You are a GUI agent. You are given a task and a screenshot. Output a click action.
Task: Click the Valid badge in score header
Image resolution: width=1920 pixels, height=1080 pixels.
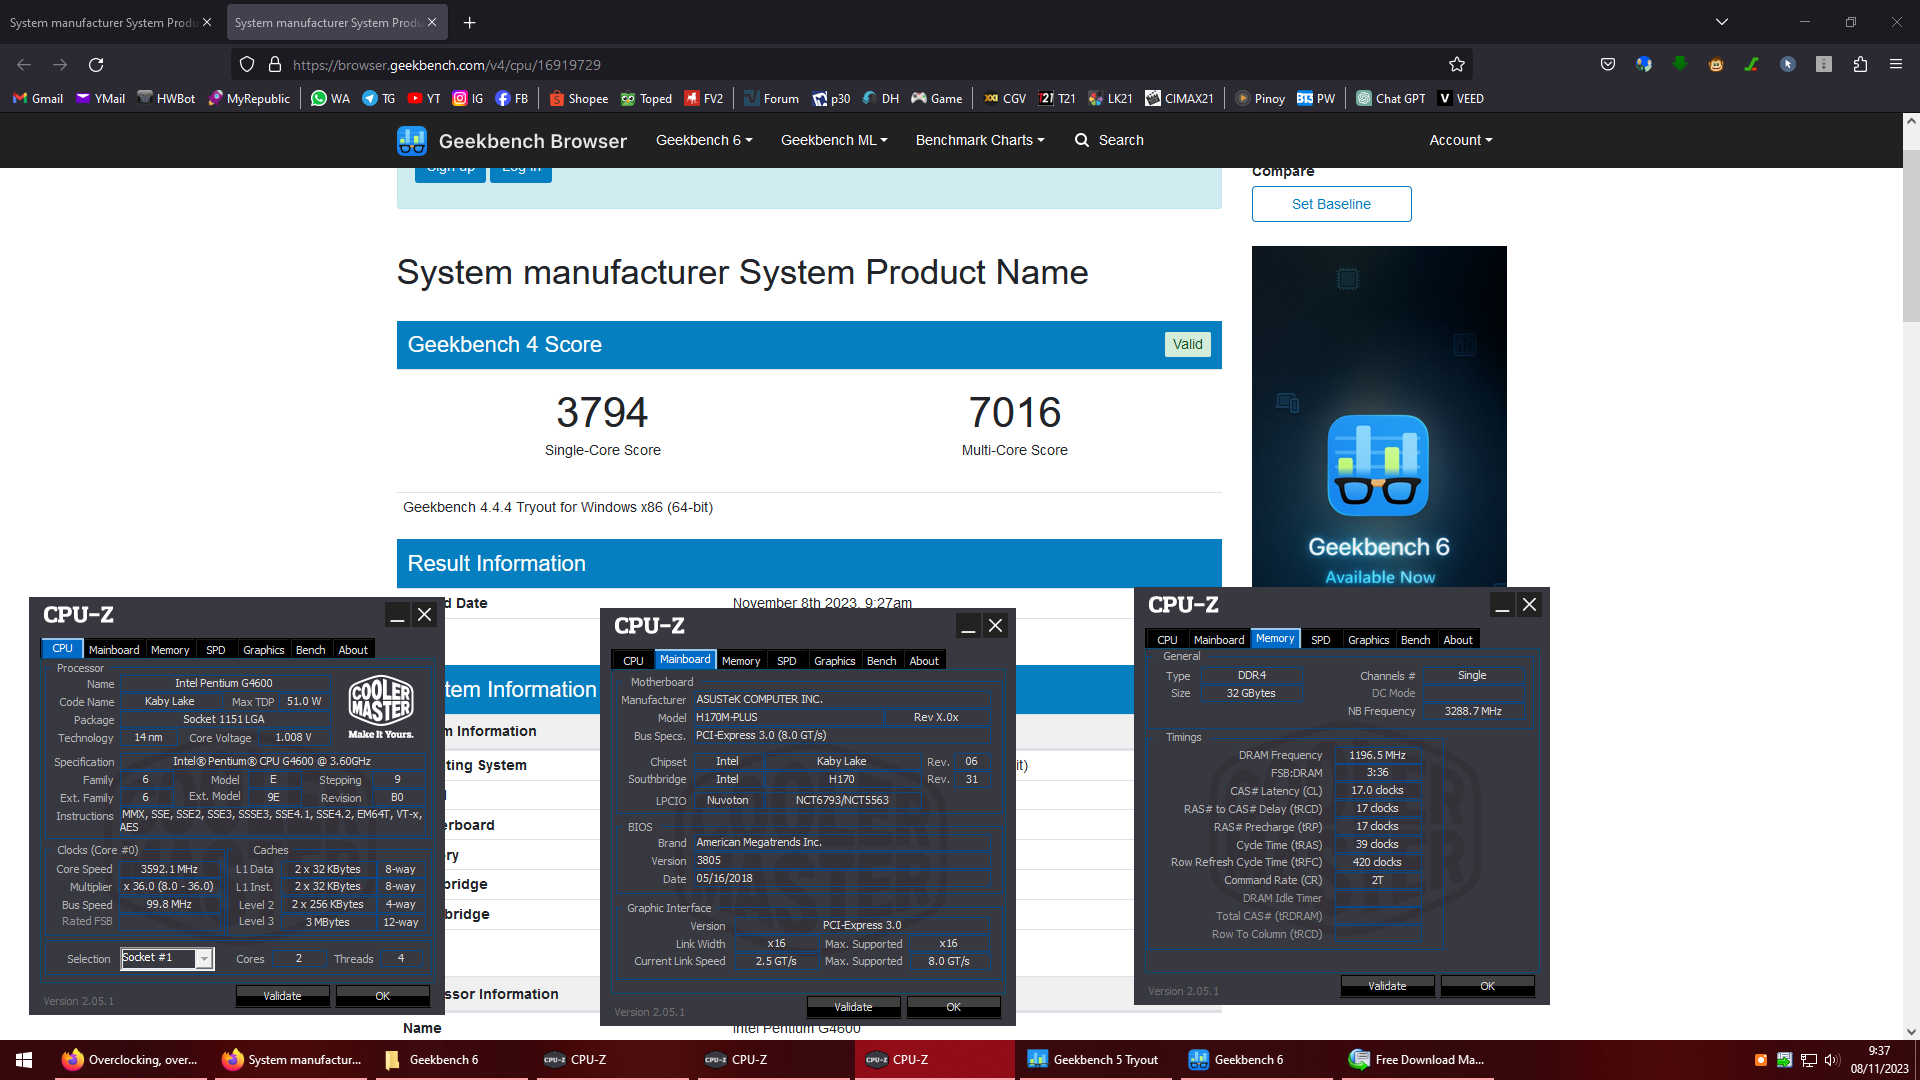[x=1187, y=344]
